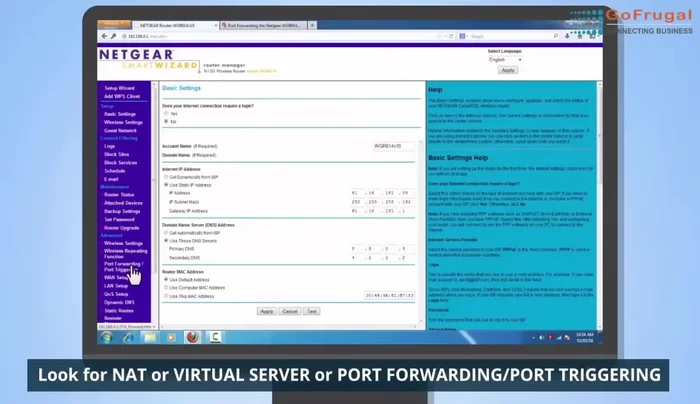Click the taskbar clock
This screenshot has height=404, width=700.
pos(584,337)
